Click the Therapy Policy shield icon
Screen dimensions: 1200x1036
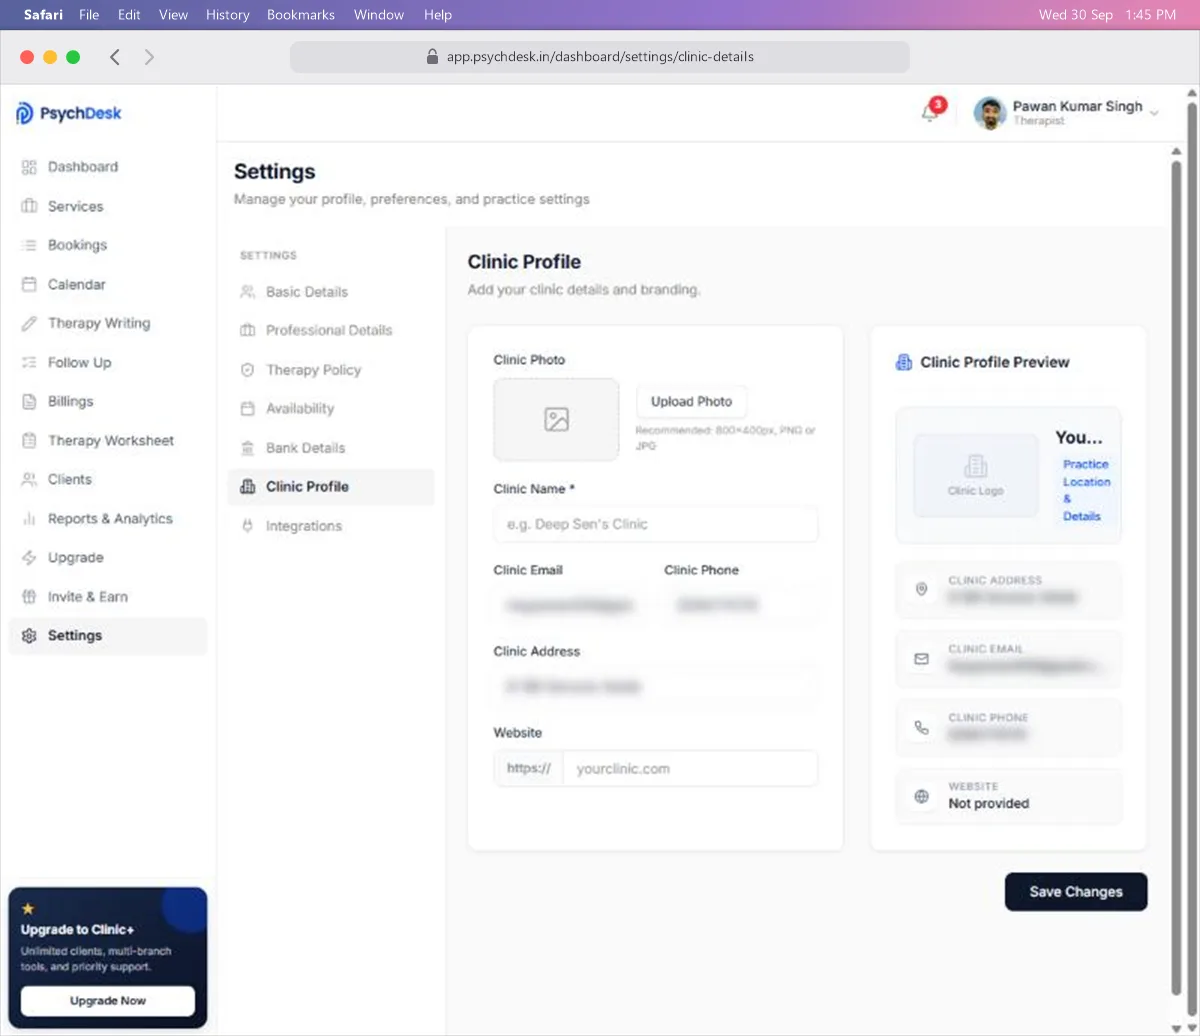247,370
